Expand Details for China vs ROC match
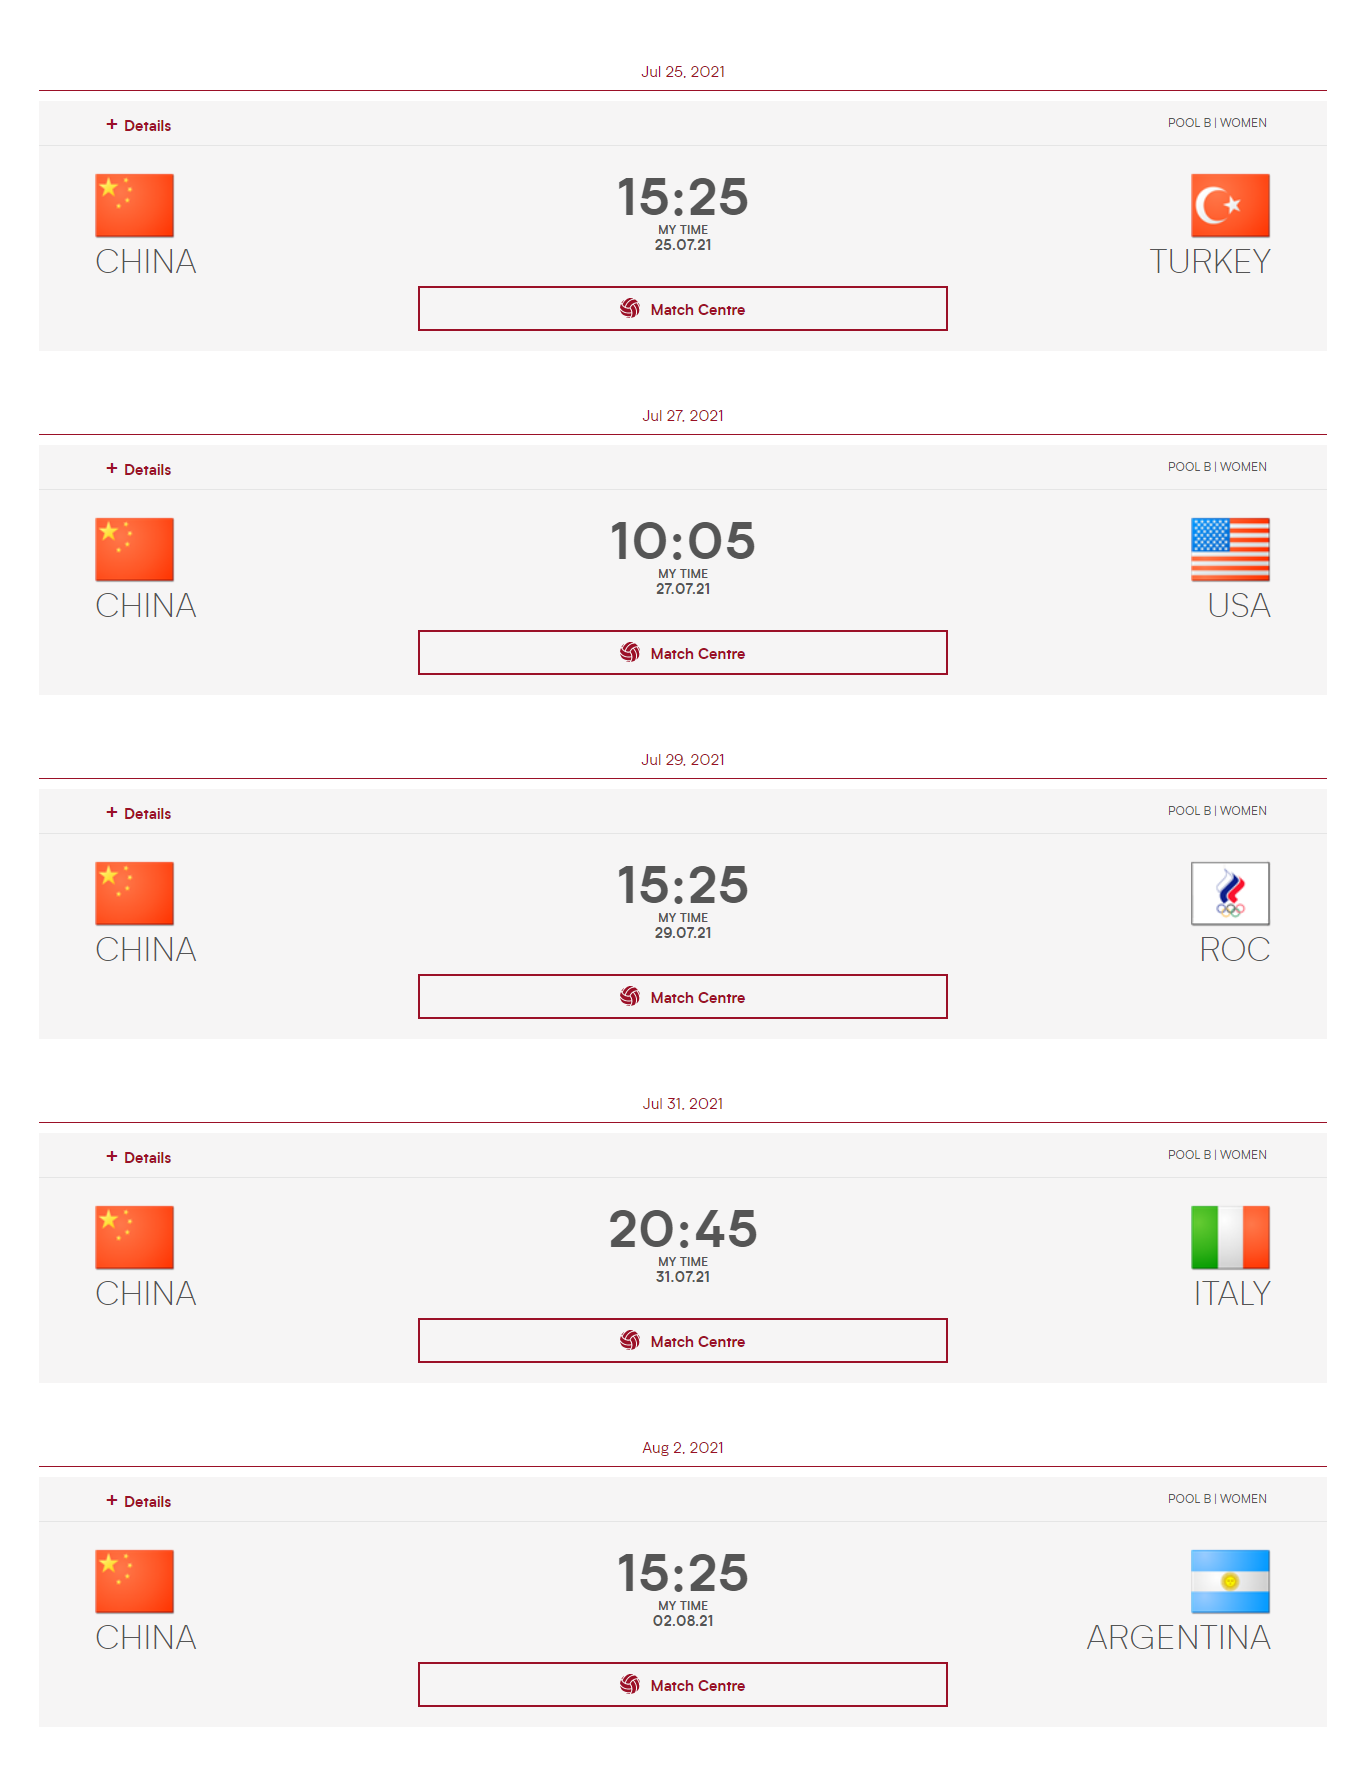This screenshot has width=1365, height=1781. pyautogui.click(x=139, y=814)
